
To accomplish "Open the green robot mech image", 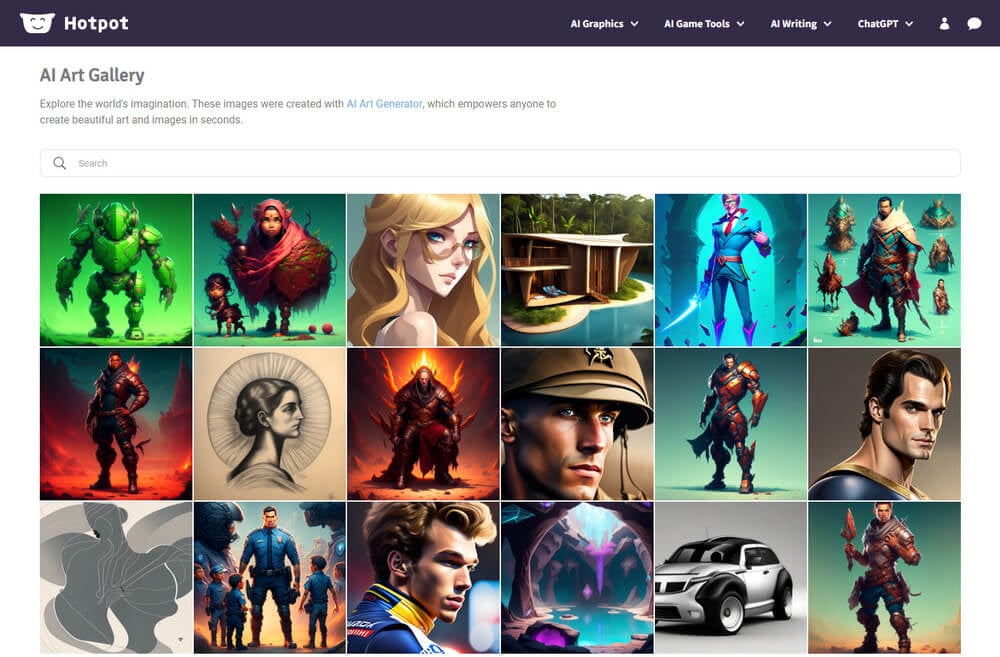I will pyautogui.click(x=116, y=270).
